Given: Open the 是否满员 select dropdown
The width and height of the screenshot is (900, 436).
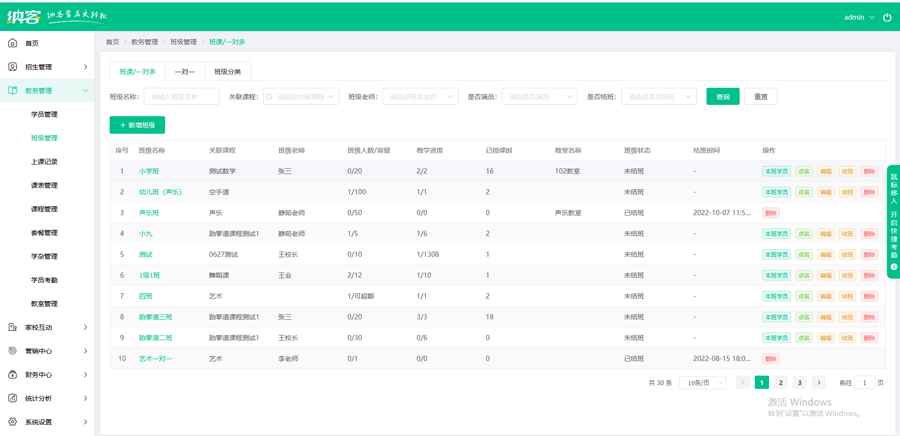Looking at the screenshot, I should 540,96.
